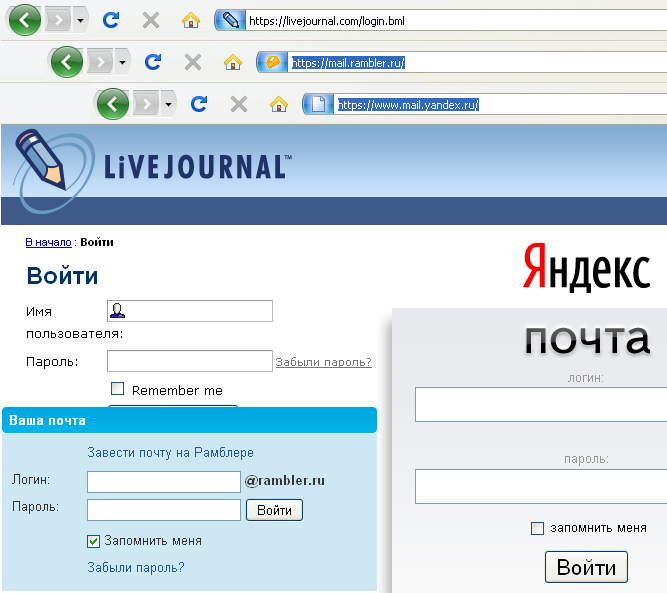This screenshot has width=667, height=593.
Task: Click the Rambler 'Логин' field
Action: click(164, 482)
